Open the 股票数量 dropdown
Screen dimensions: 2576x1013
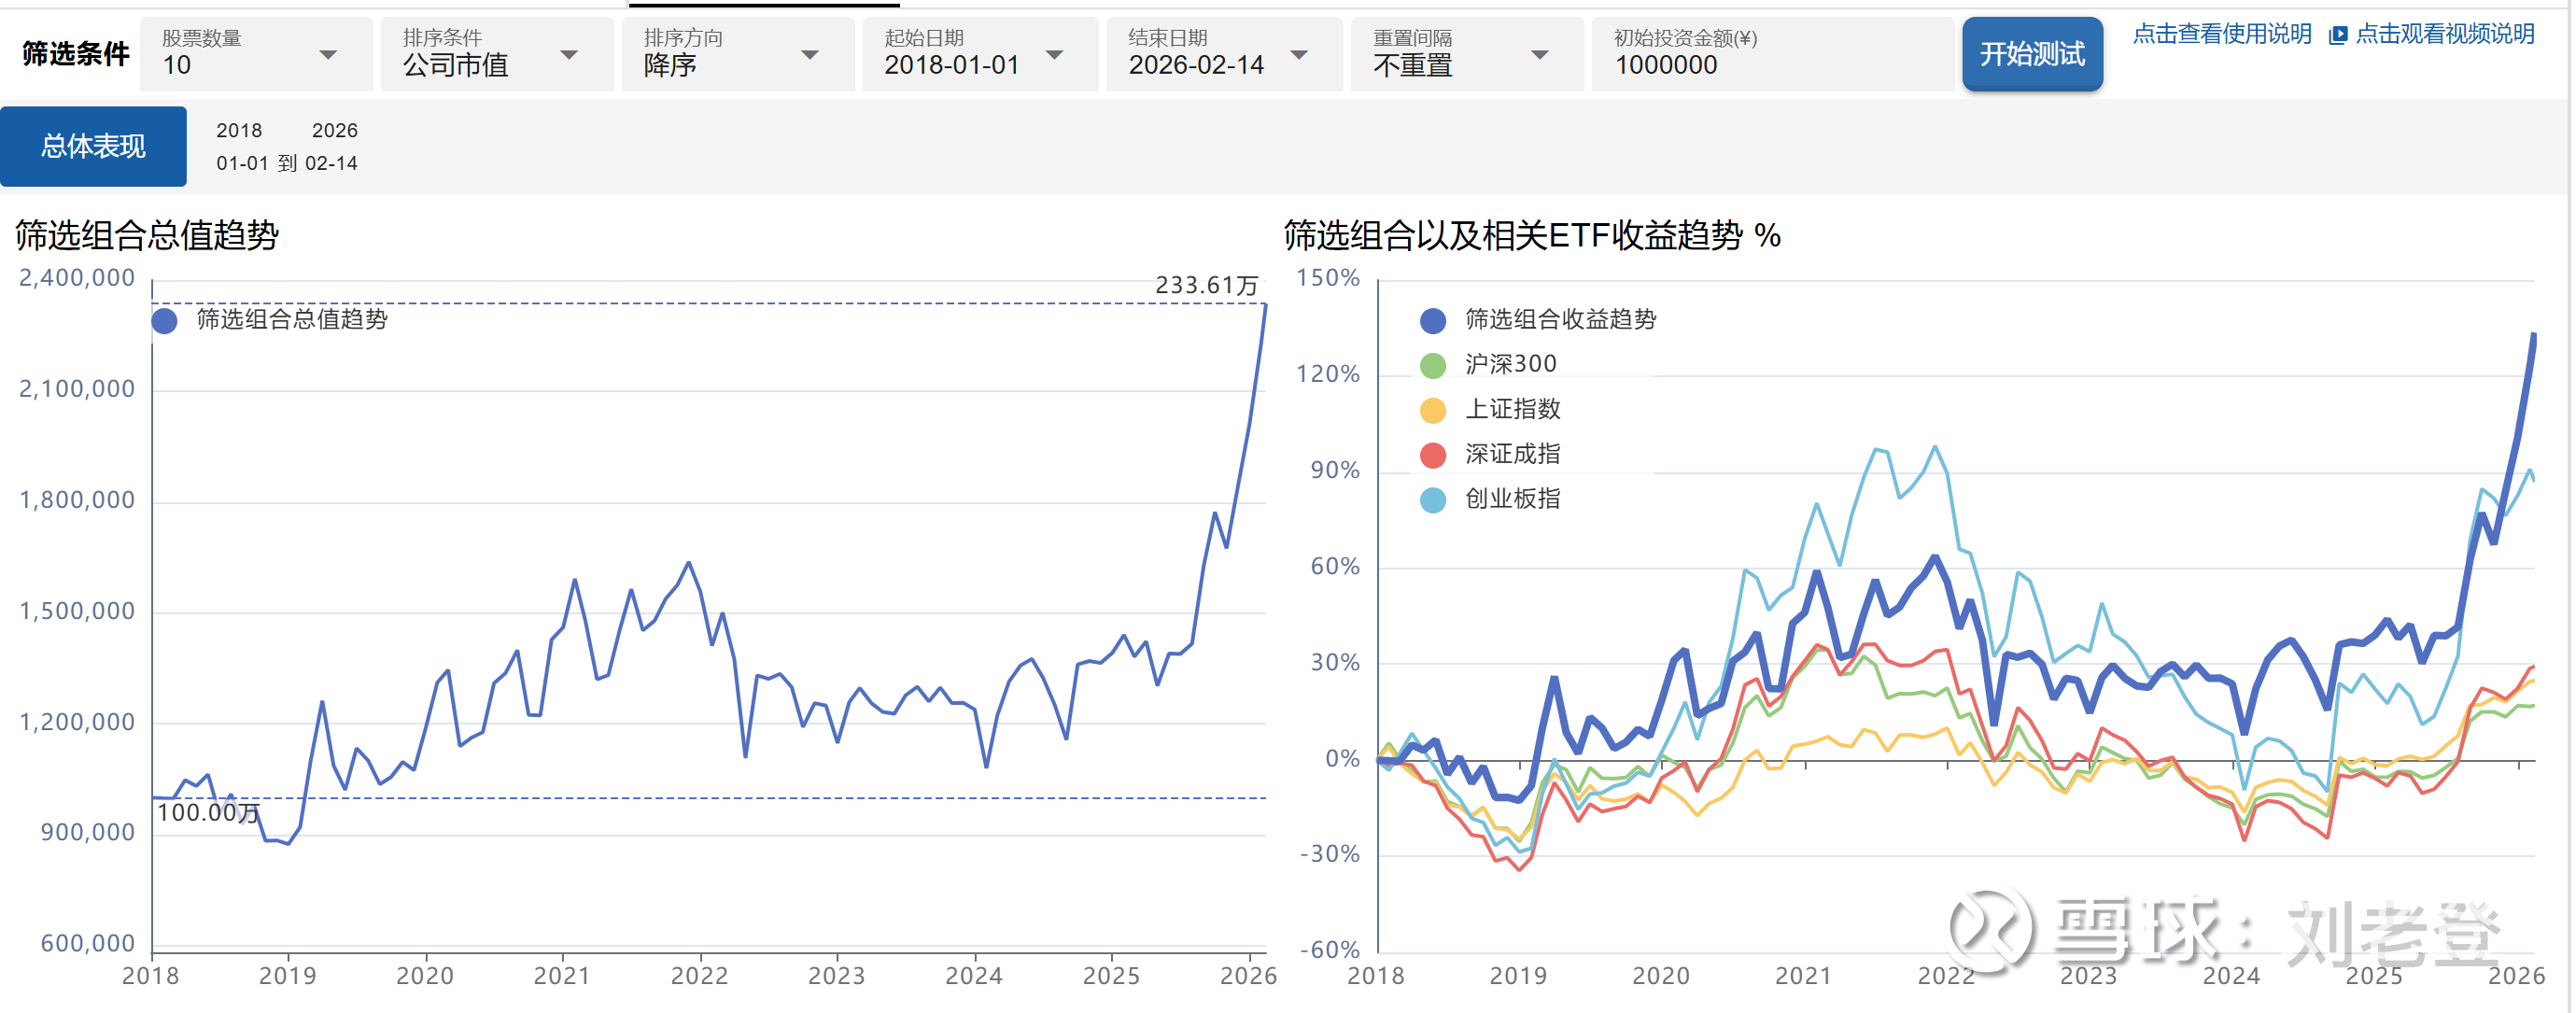coord(256,55)
